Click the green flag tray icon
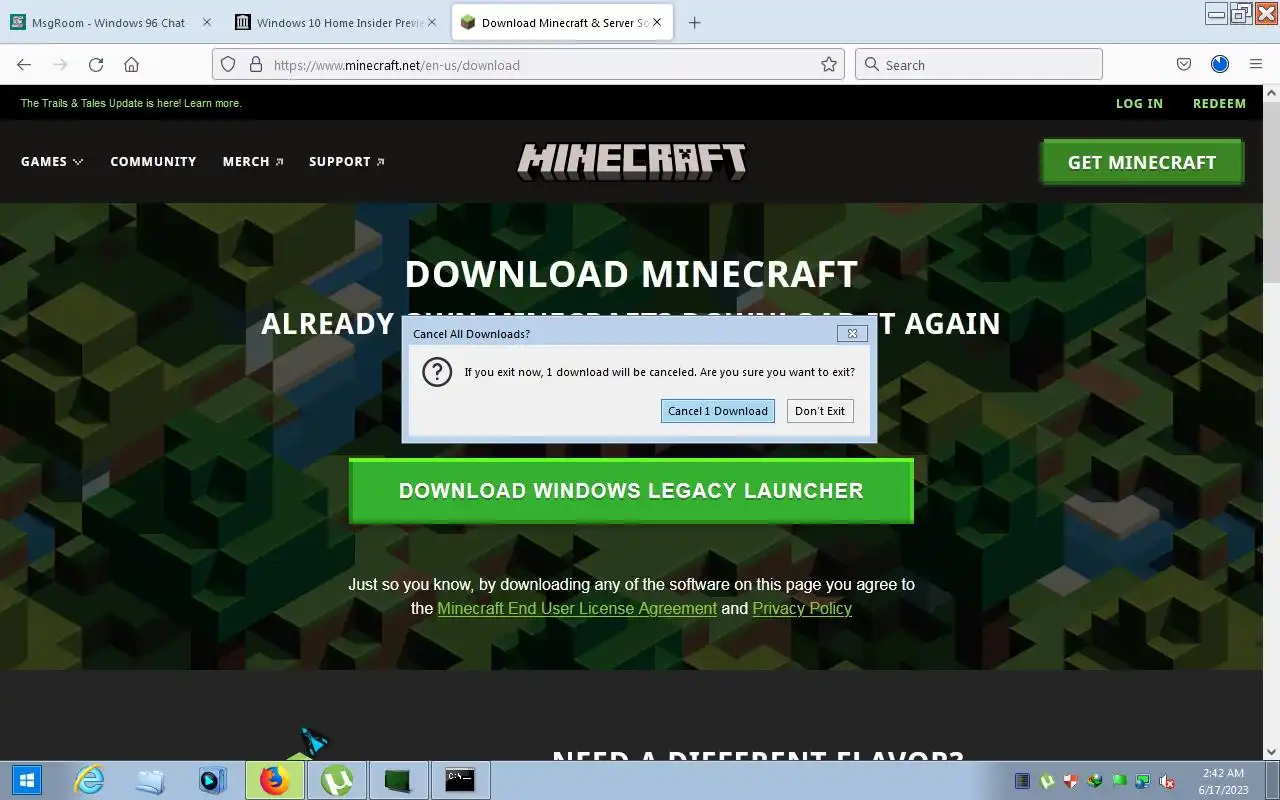 pos(1119,781)
